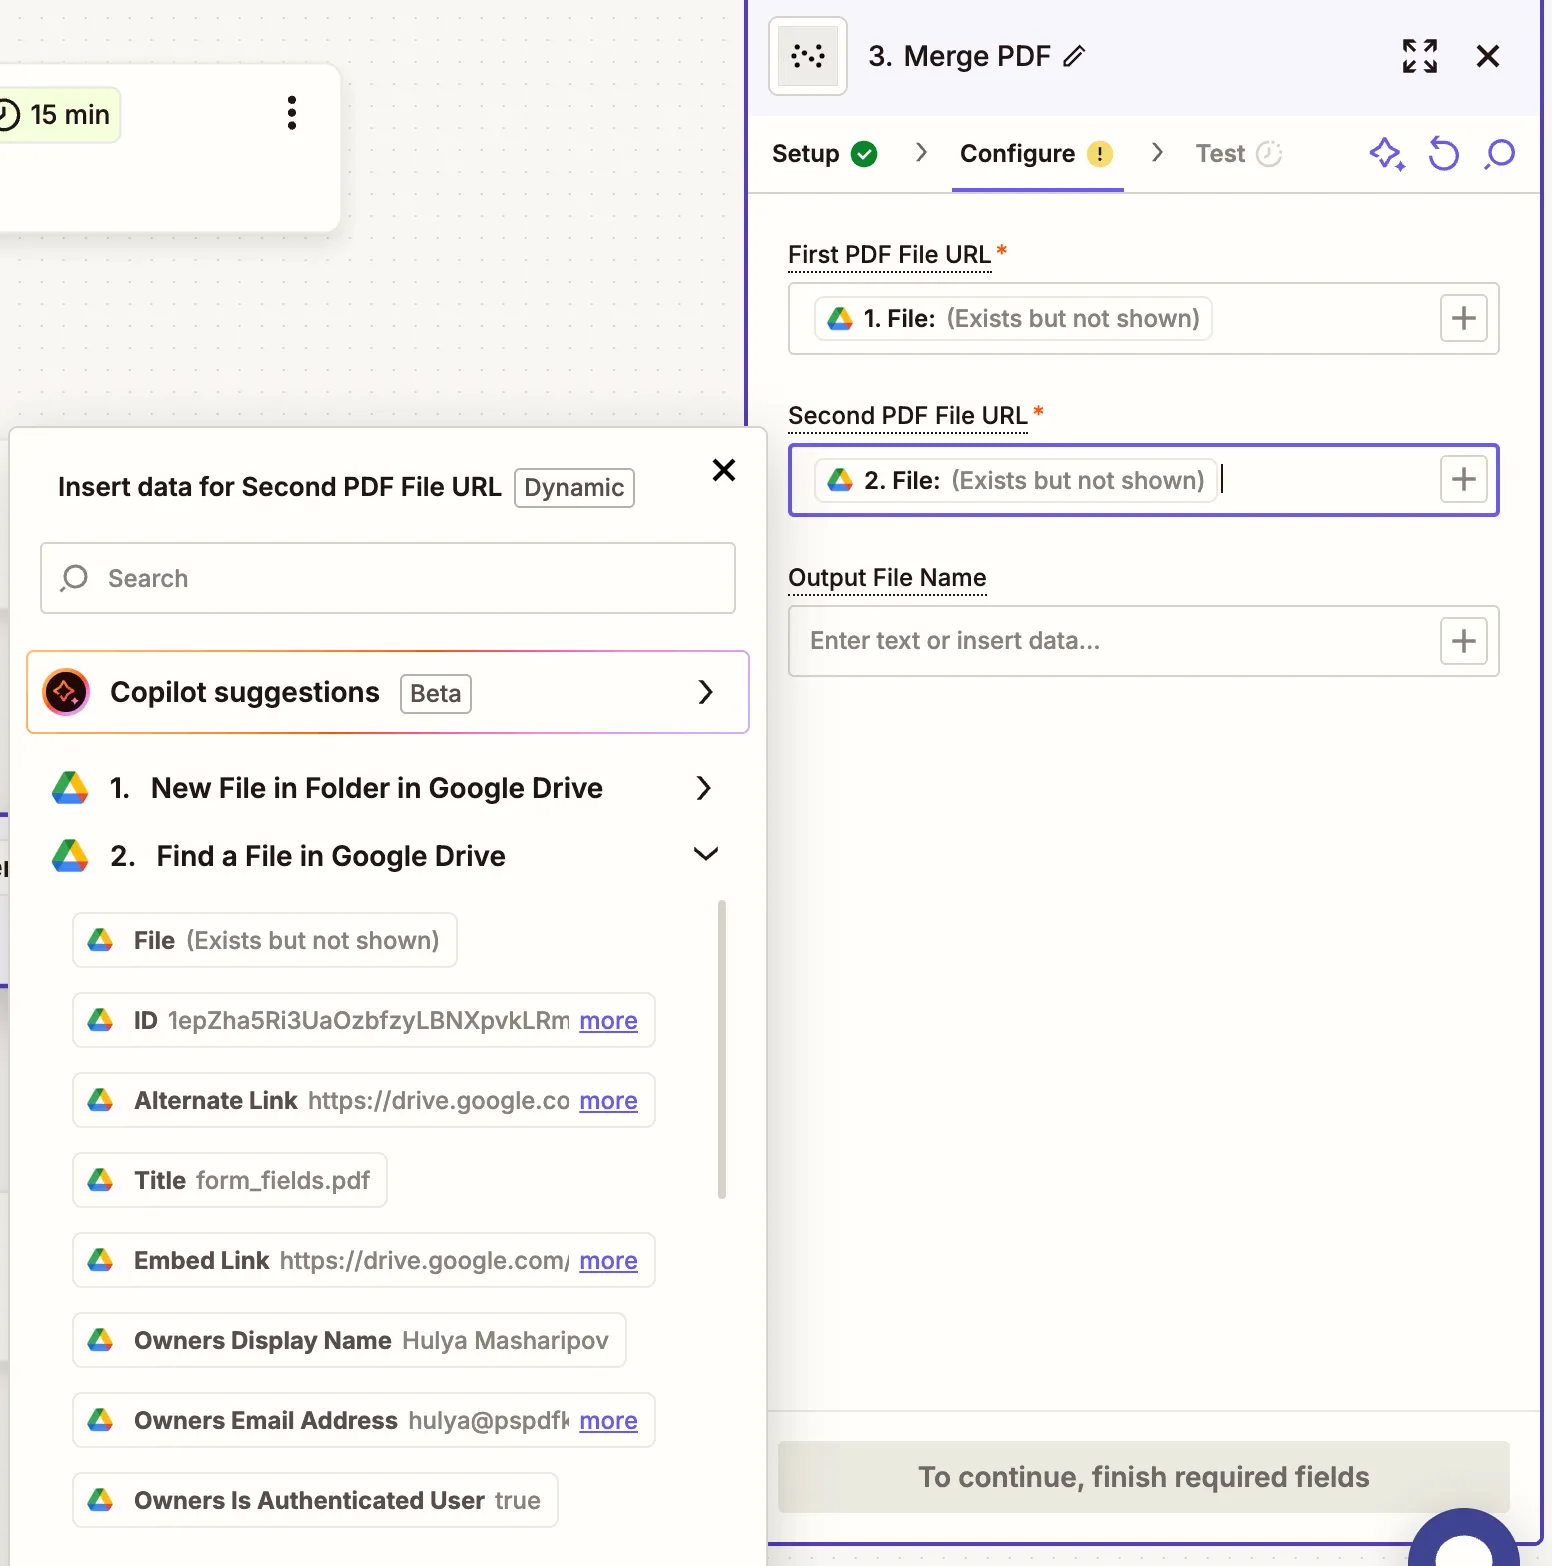Click more next to Alternate Link
Viewport: 1552px width, 1566px height.
pyautogui.click(x=607, y=1100)
